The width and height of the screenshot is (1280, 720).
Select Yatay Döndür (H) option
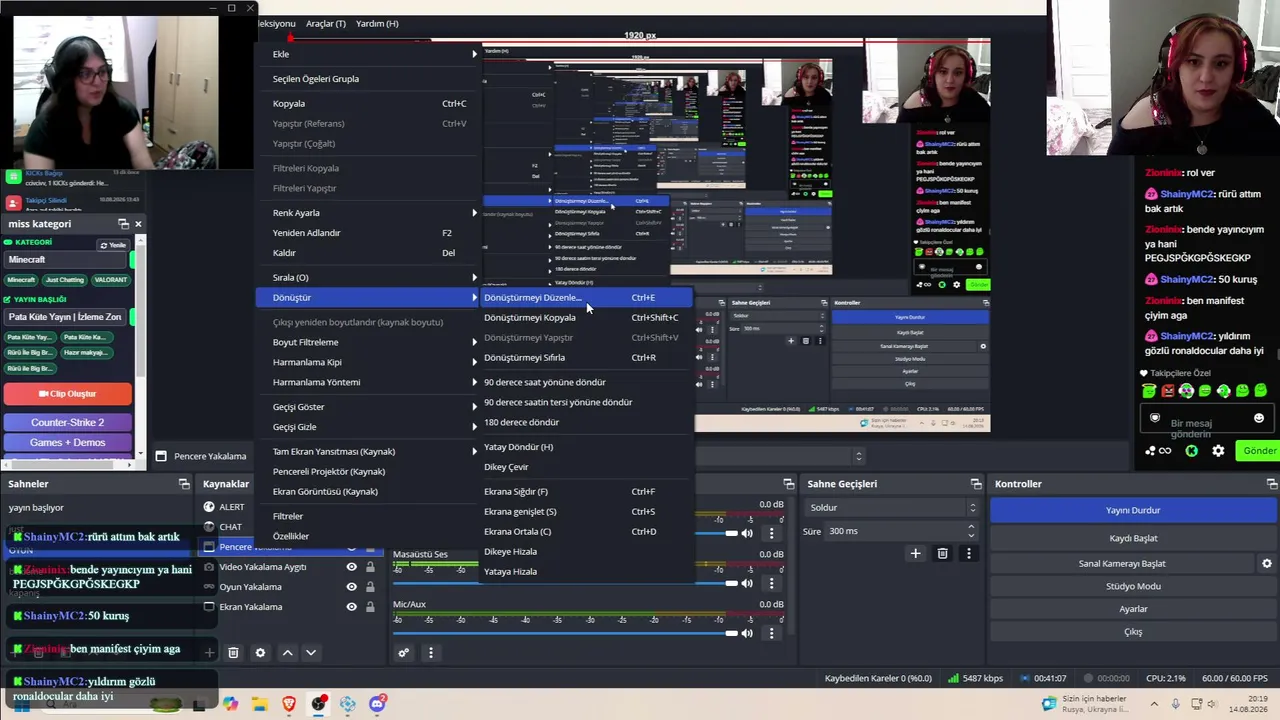585,447
